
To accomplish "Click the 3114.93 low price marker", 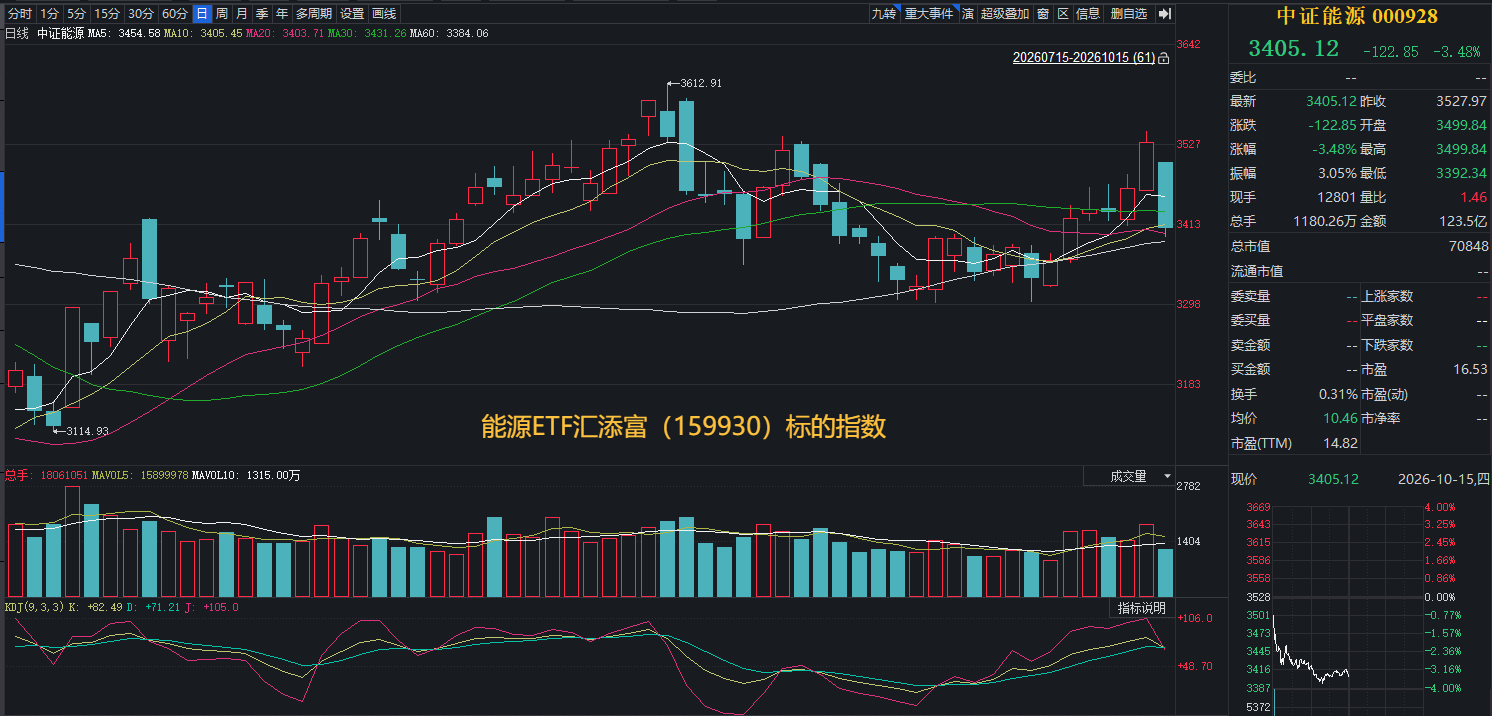I will tap(87, 431).
